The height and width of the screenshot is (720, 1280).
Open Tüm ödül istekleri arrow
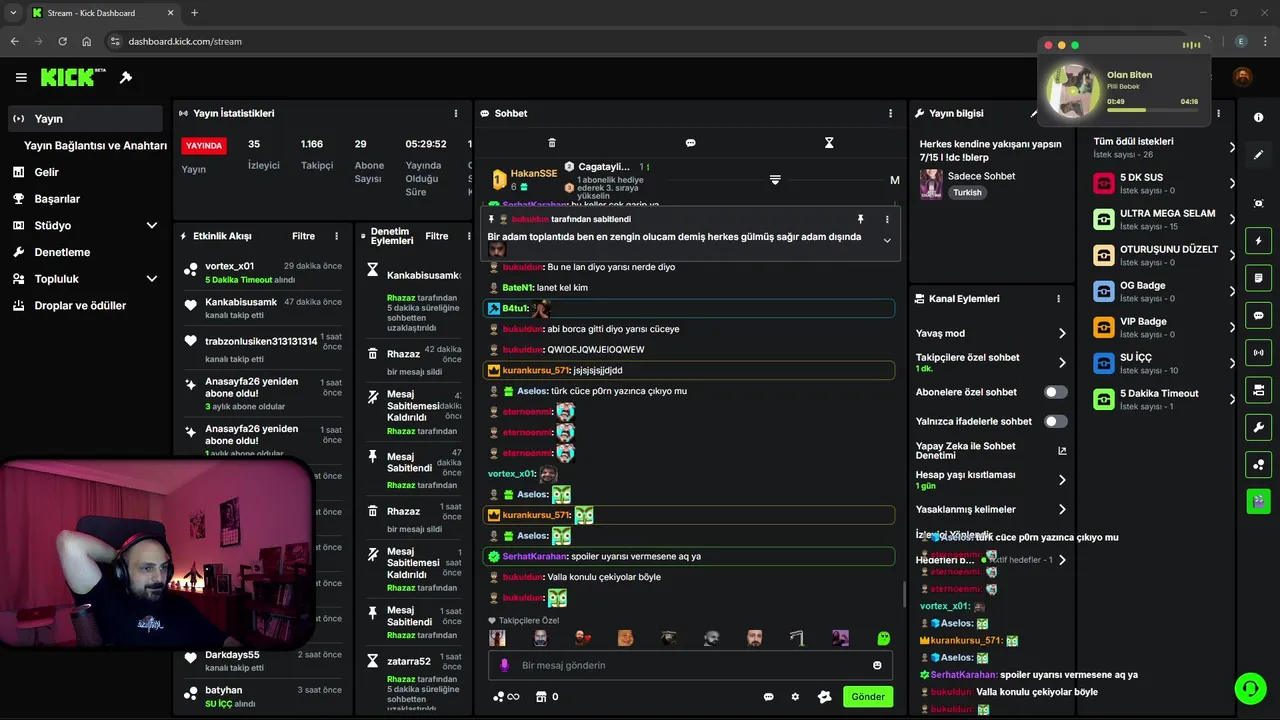[1231, 147]
